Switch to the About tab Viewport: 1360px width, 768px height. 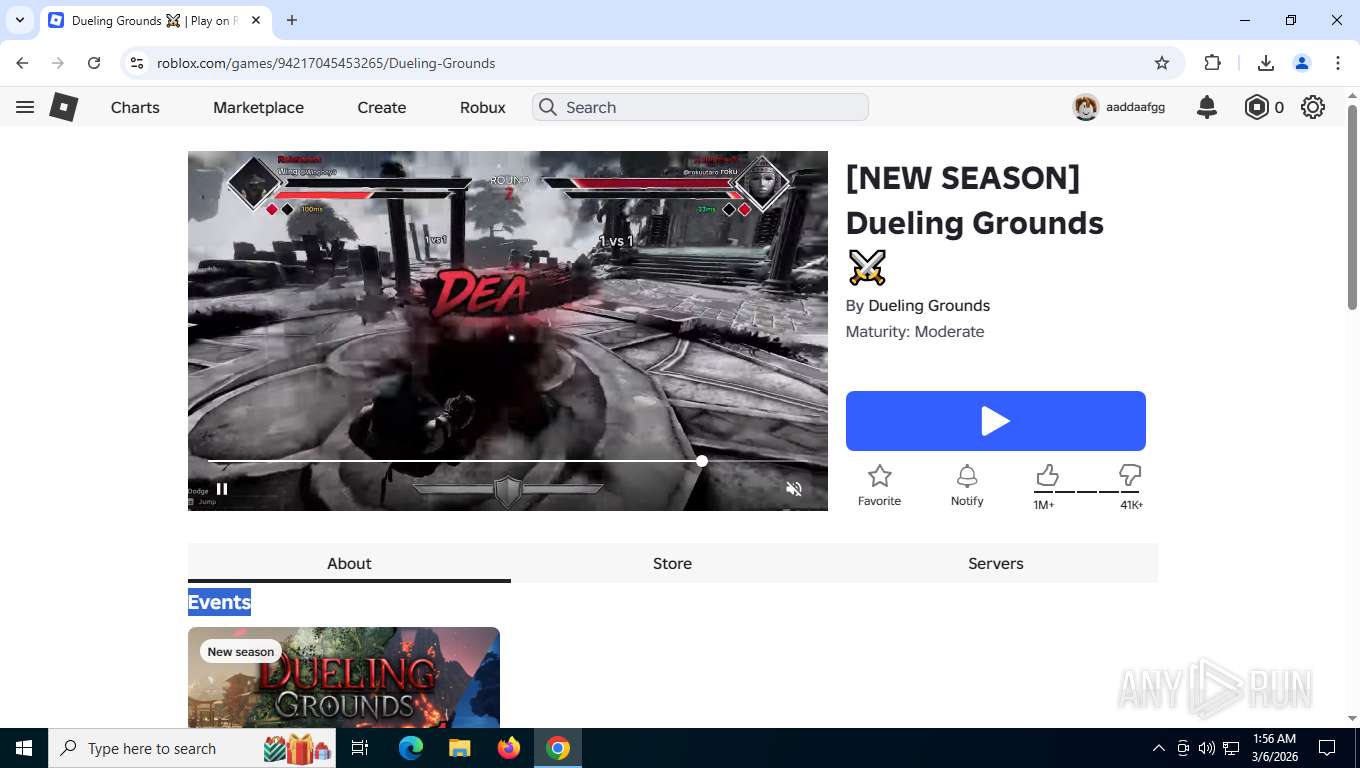click(349, 563)
